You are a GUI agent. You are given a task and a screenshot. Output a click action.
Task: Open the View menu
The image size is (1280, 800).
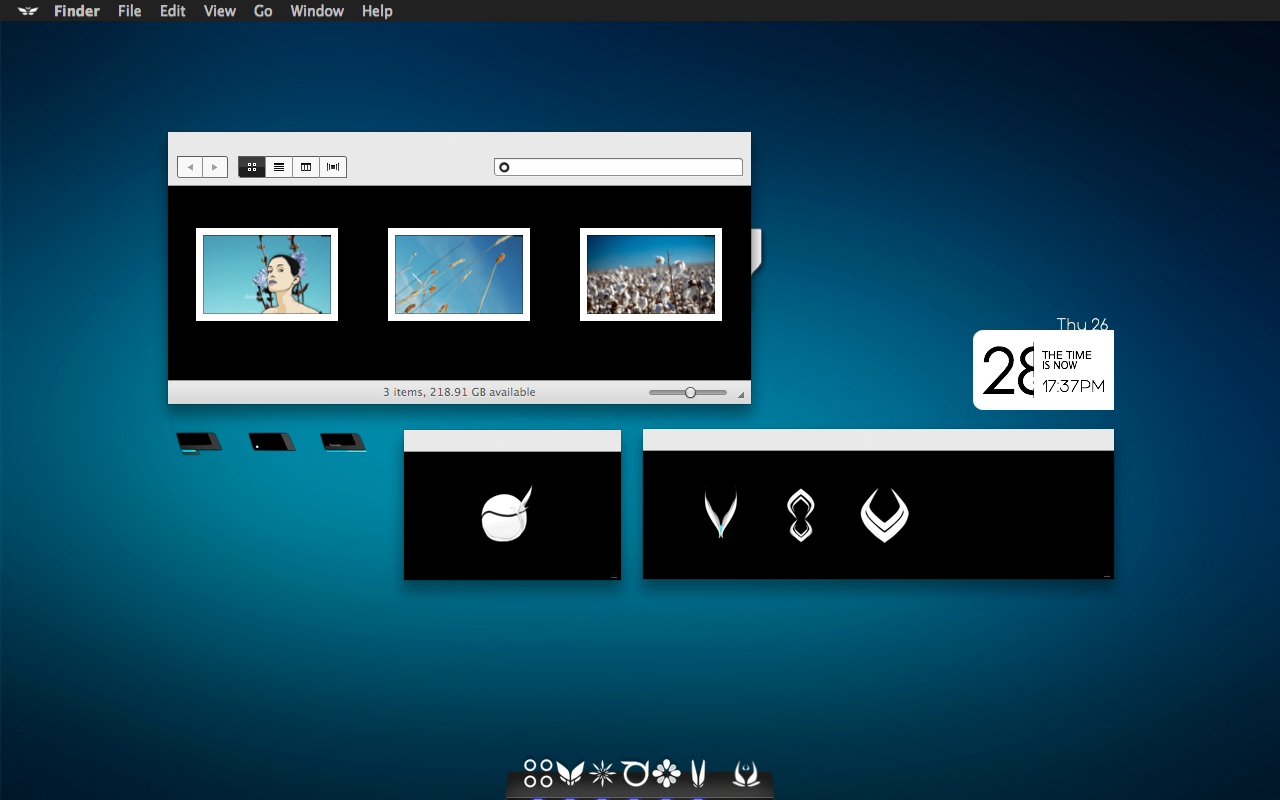pos(220,11)
